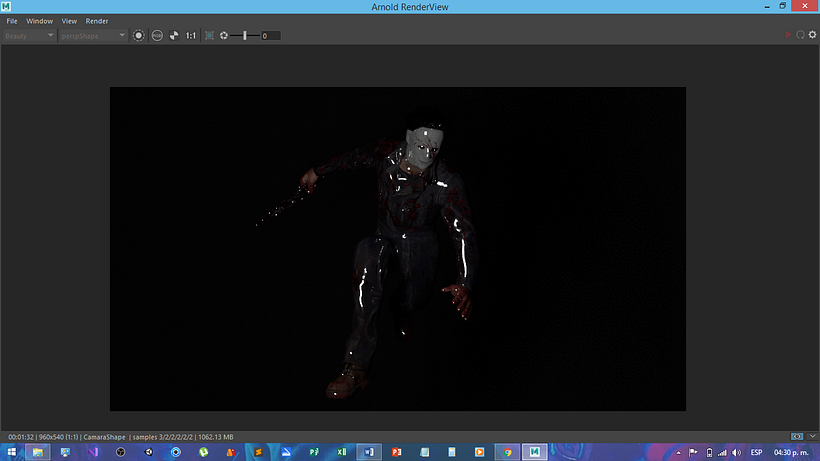This screenshot has width=820, height=461.
Task: Adjust the exposure slider handle
Action: click(x=245, y=36)
